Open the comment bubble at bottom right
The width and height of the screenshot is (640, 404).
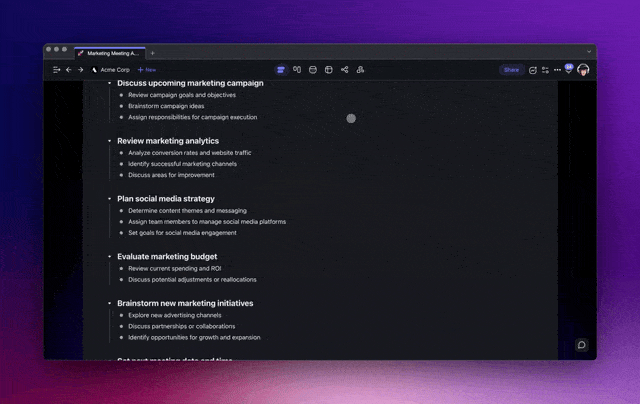click(581, 345)
